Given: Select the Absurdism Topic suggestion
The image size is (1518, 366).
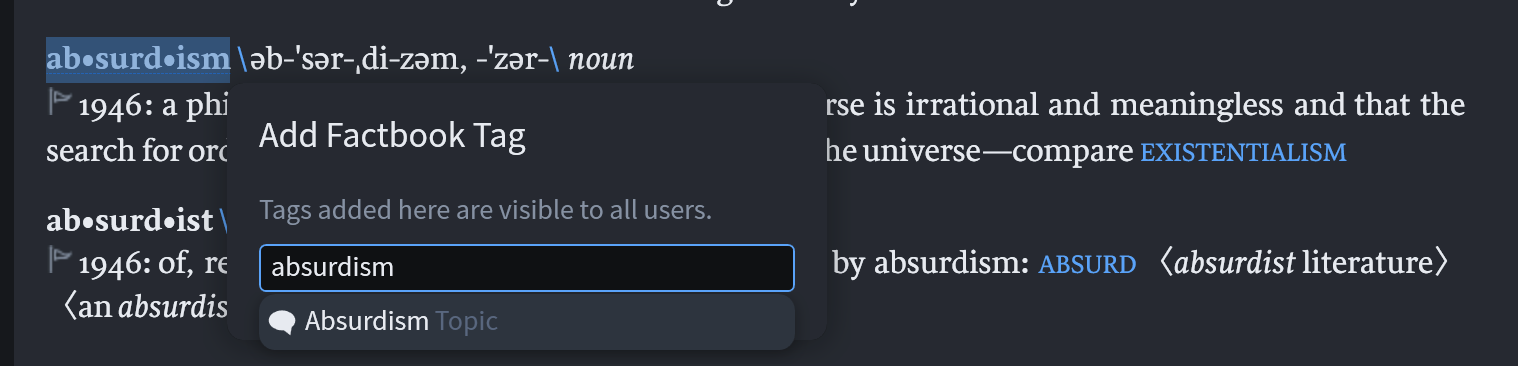Looking at the screenshot, I should (x=527, y=322).
